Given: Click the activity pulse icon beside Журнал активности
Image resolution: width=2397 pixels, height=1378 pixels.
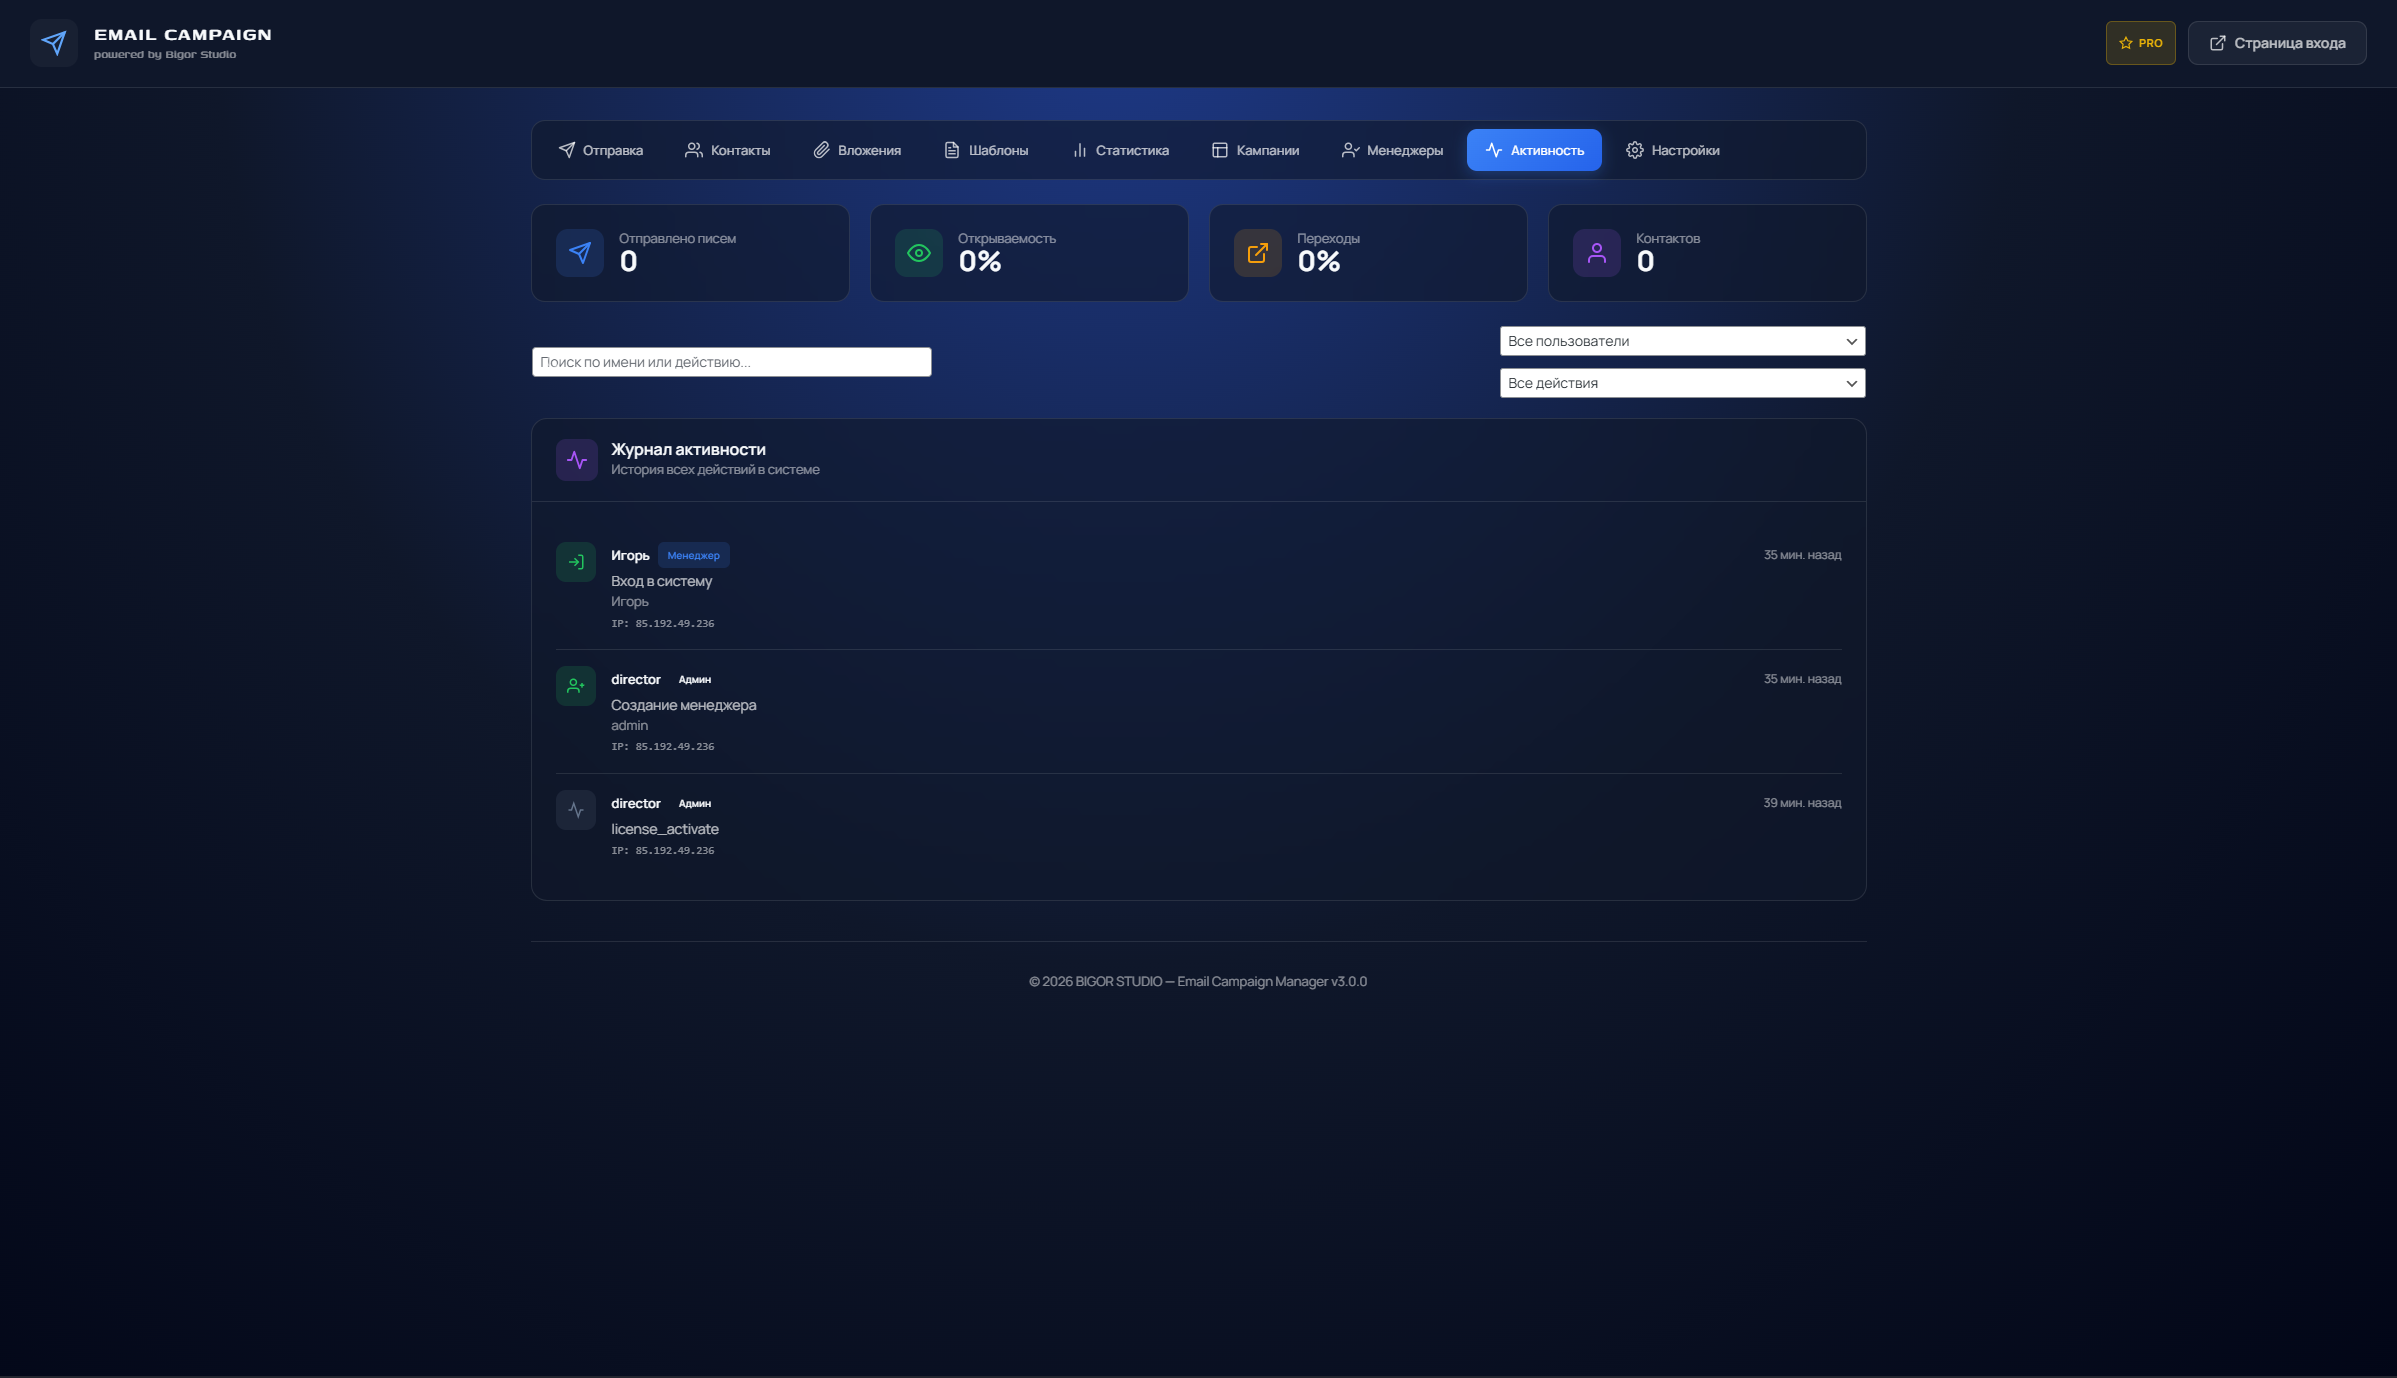Looking at the screenshot, I should tap(576, 459).
